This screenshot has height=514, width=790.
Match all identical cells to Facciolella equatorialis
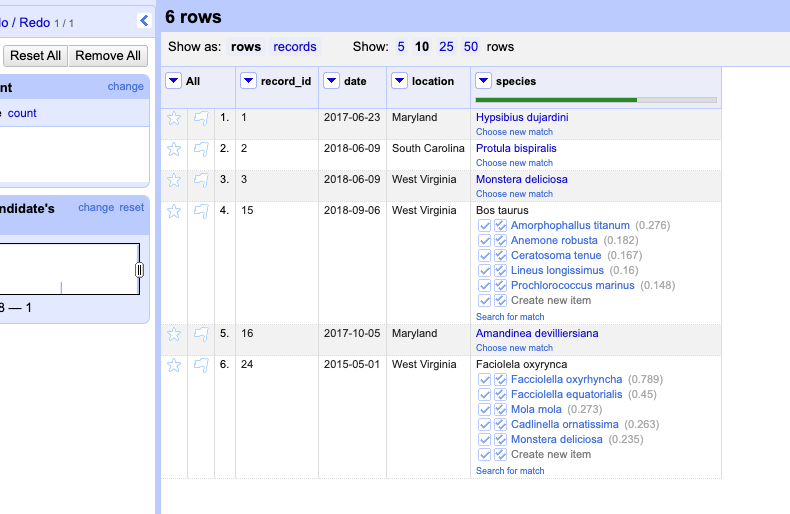point(500,395)
